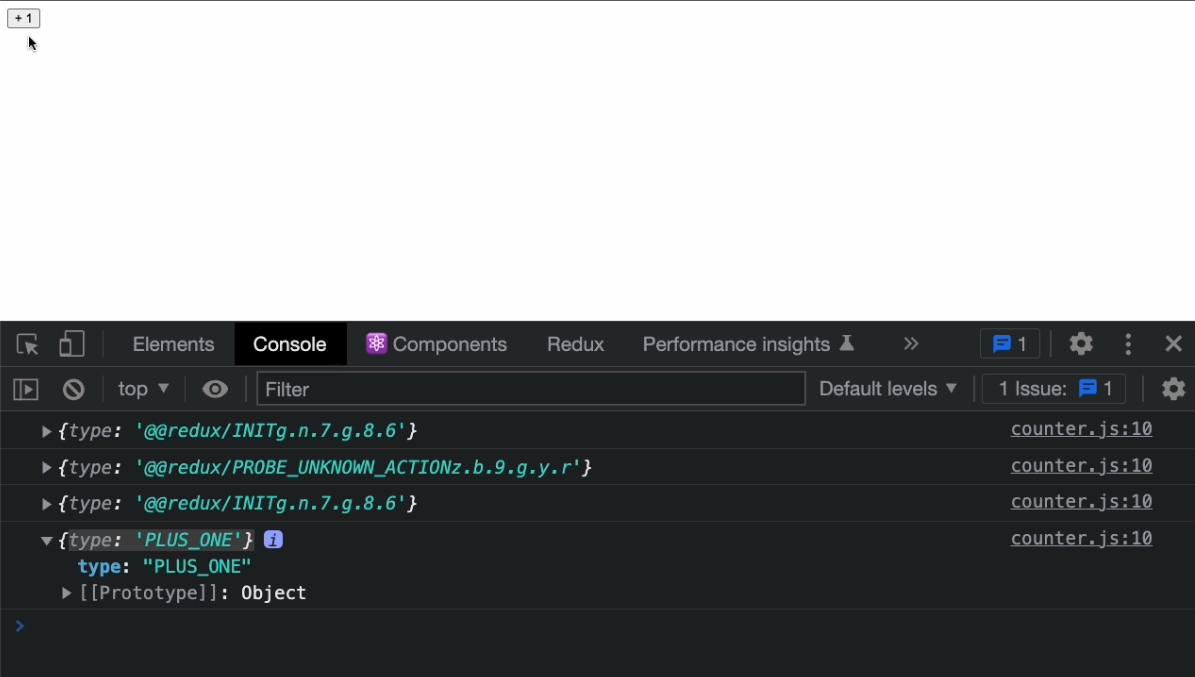1195x677 pixels.
Task: Toggle the console sidebar panel
Action: (25, 389)
